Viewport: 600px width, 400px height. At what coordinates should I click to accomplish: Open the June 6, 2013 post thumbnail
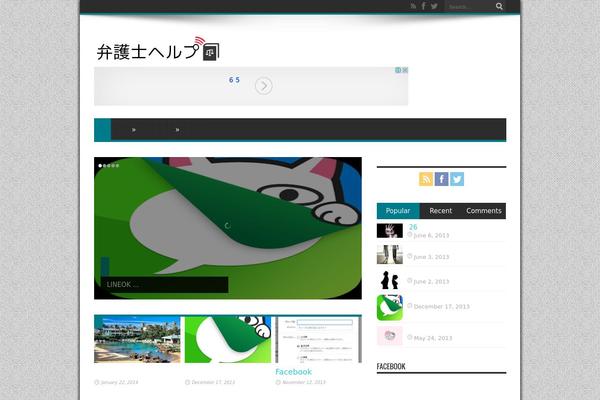tap(390, 231)
